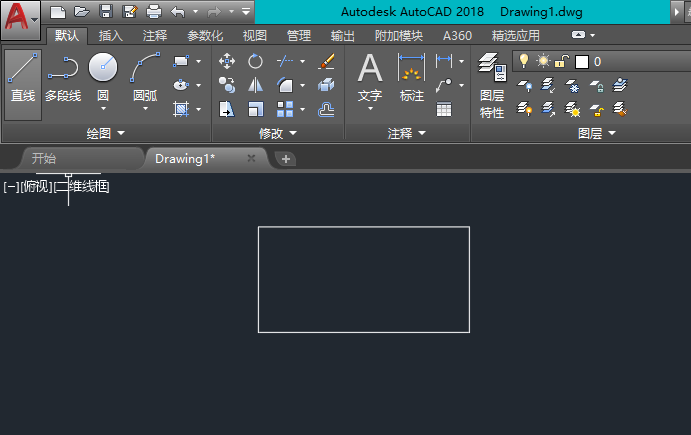Switch to the 输出 ribbon tab
This screenshot has height=435, width=691.
pyautogui.click(x=343, y=36)
